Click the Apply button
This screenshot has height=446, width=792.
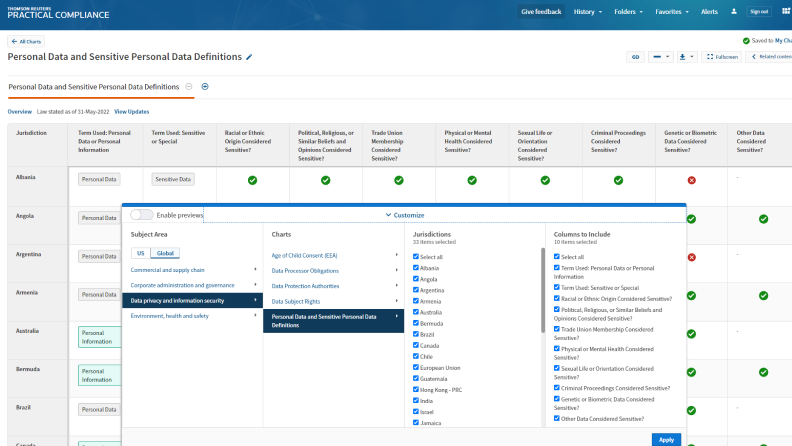tap(666, 439)
